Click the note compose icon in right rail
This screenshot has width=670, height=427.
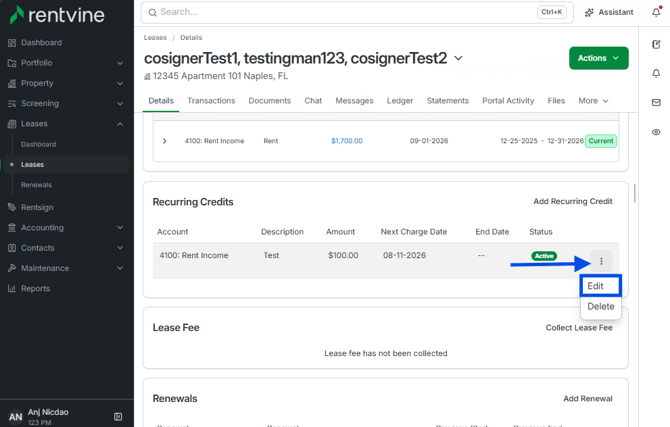pos(656,44)
